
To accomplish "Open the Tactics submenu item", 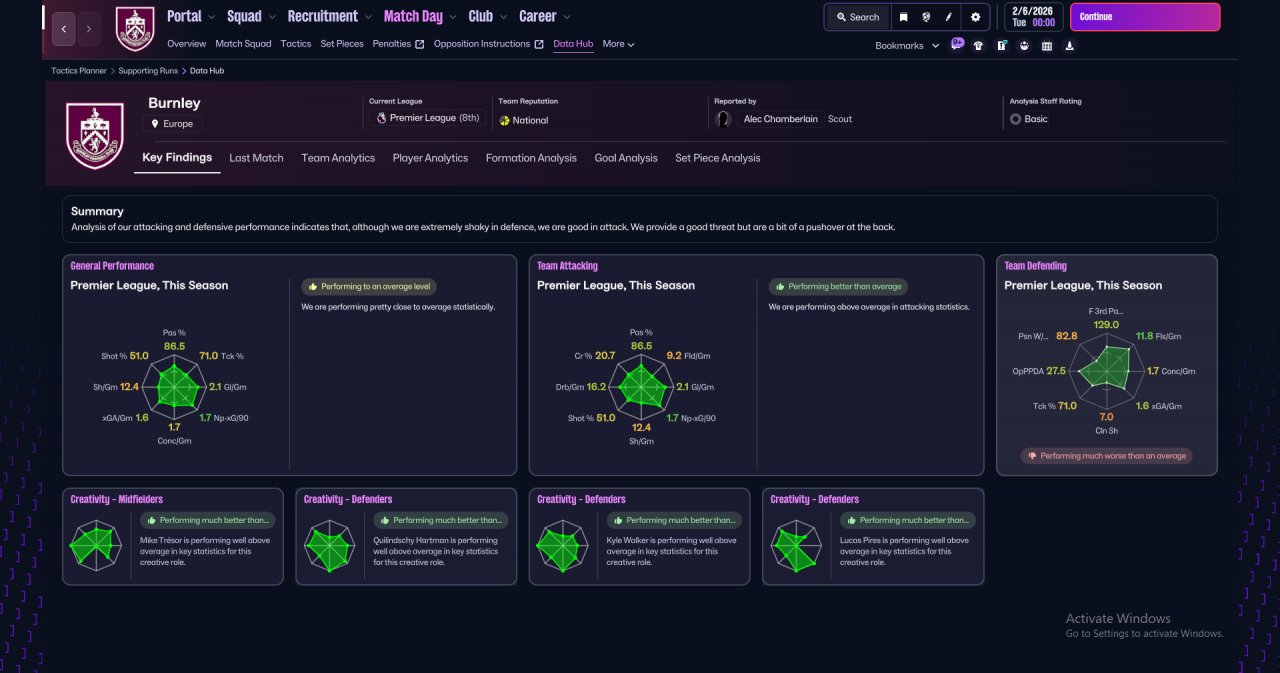I will pos(296,44).
